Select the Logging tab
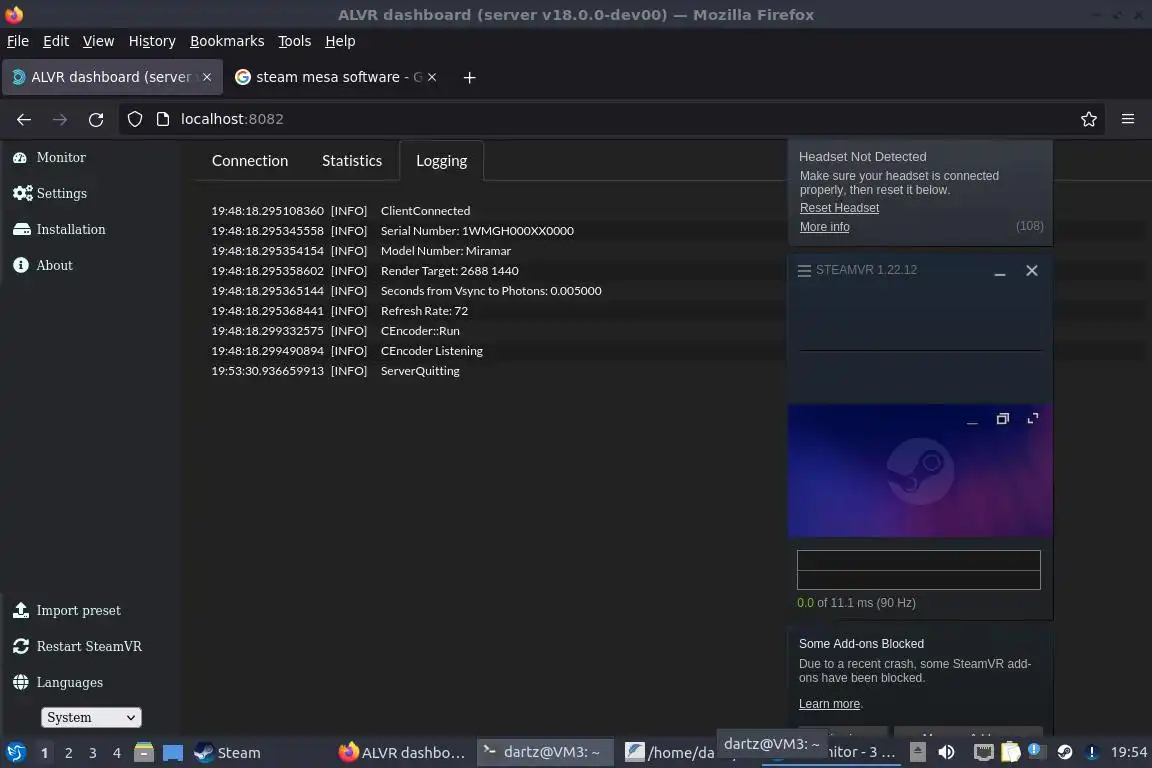 click(442, 161)
